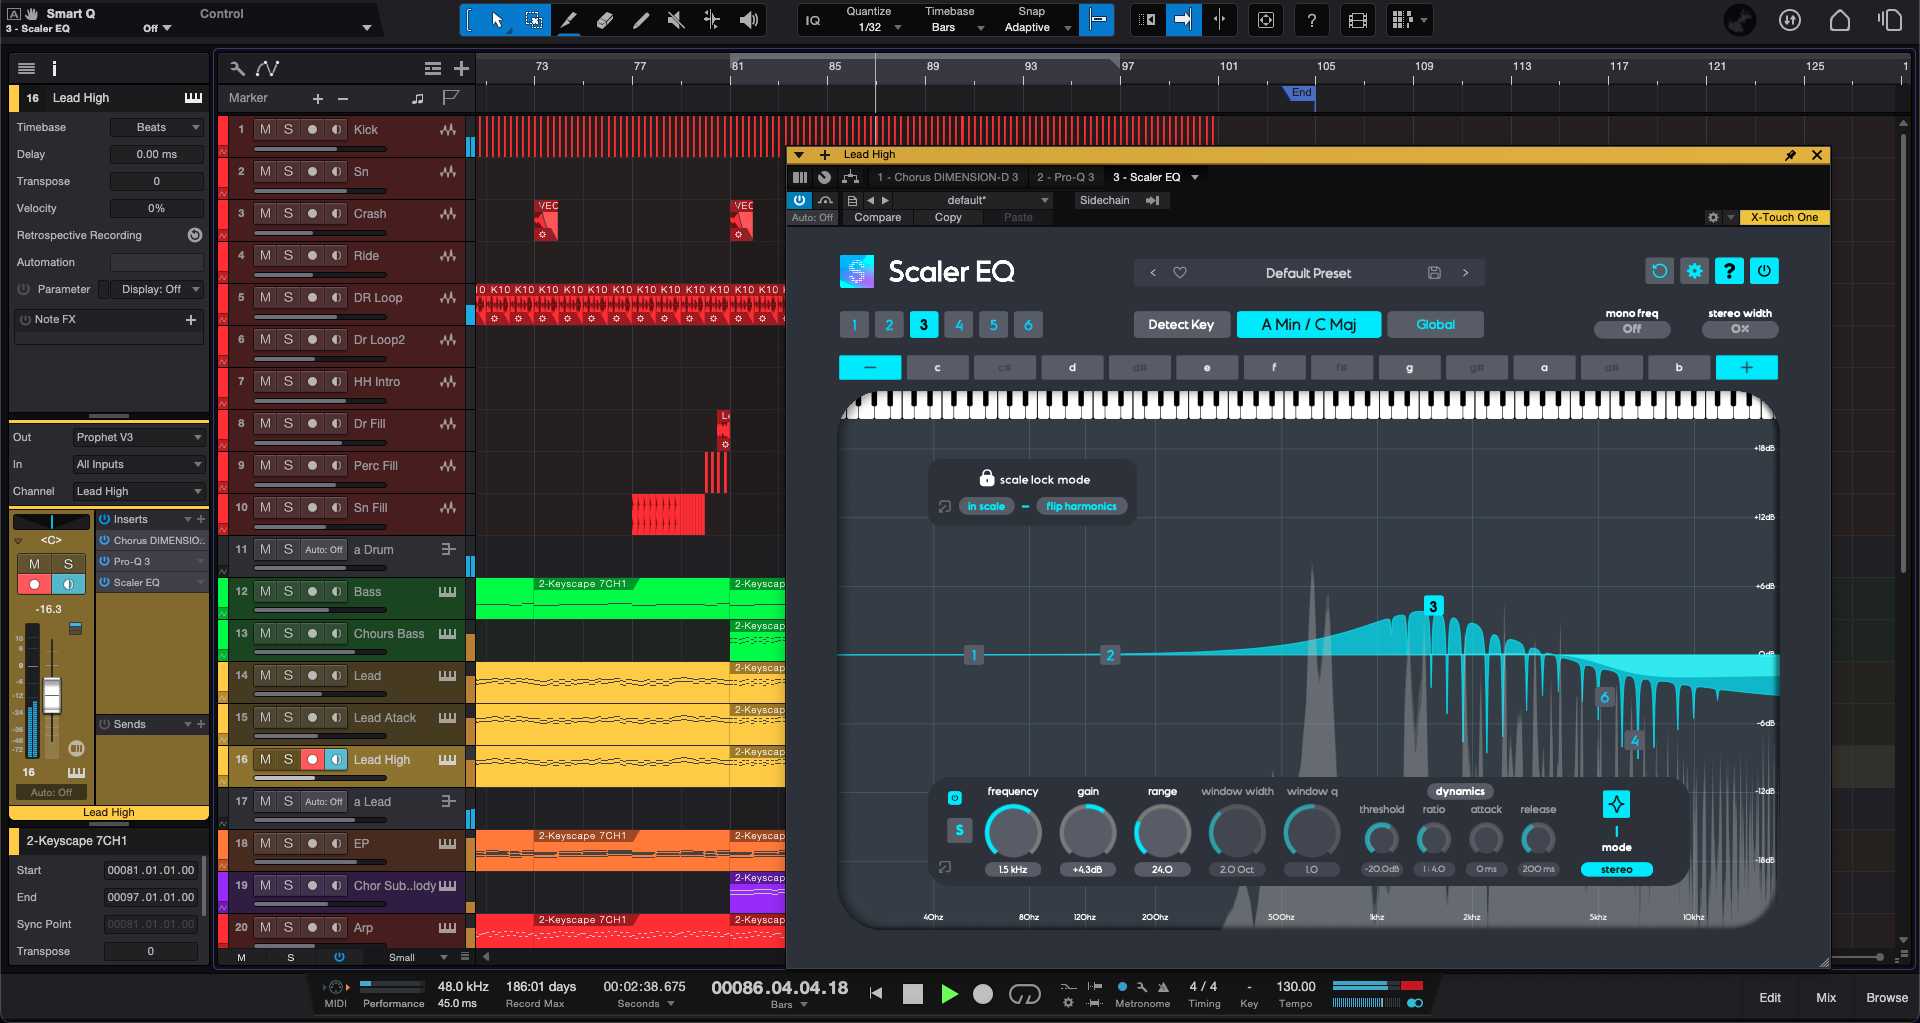Toggle monitor on Lead High track
Viewport: 1920px width, 1023px height.
[336, 759]
